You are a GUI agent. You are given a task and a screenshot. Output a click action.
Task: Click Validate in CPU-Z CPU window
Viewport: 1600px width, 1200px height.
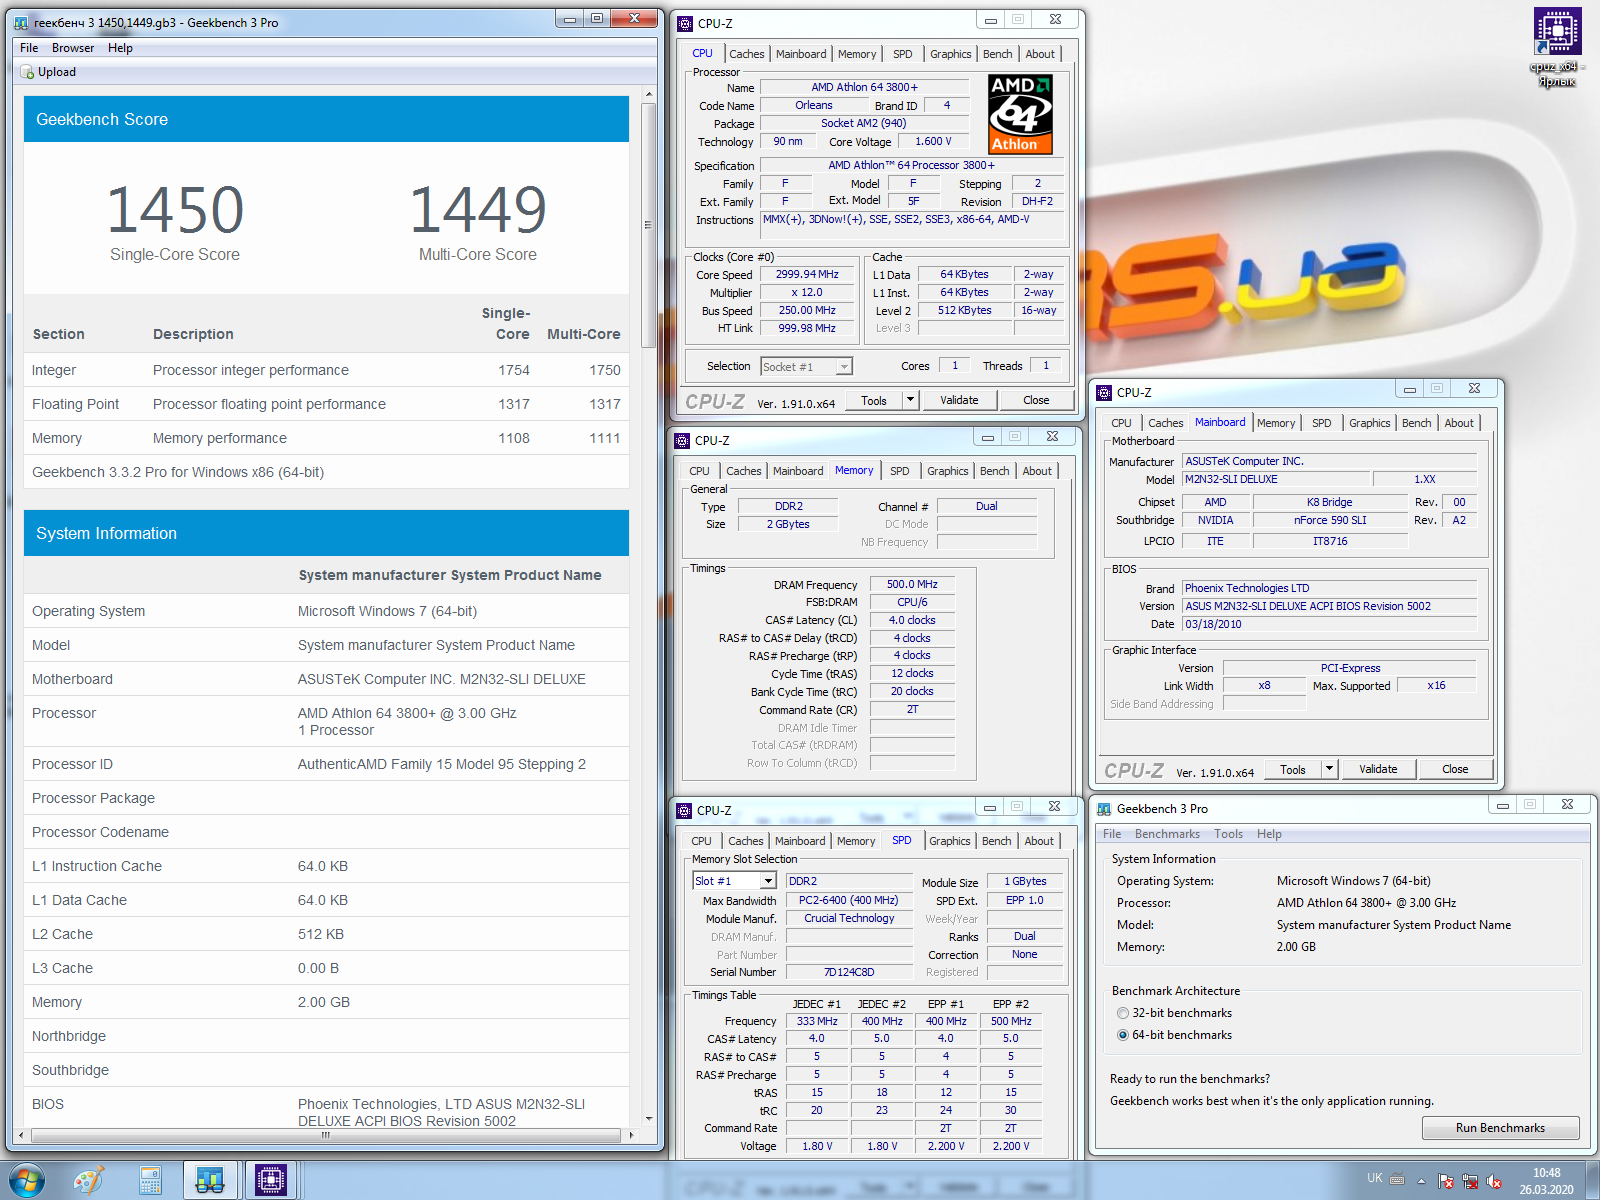pyautogui.click(x=959, y=400)
